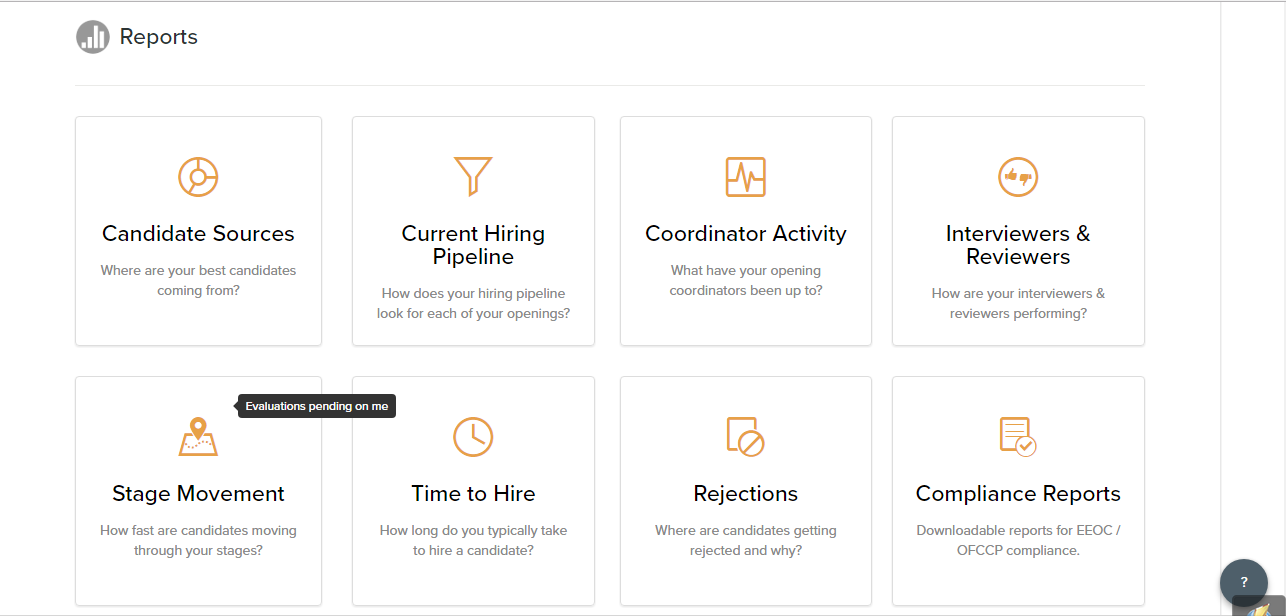
Task: Select the funnel icon for Current Hiring Pipeline
Action: tap(473, 177)
